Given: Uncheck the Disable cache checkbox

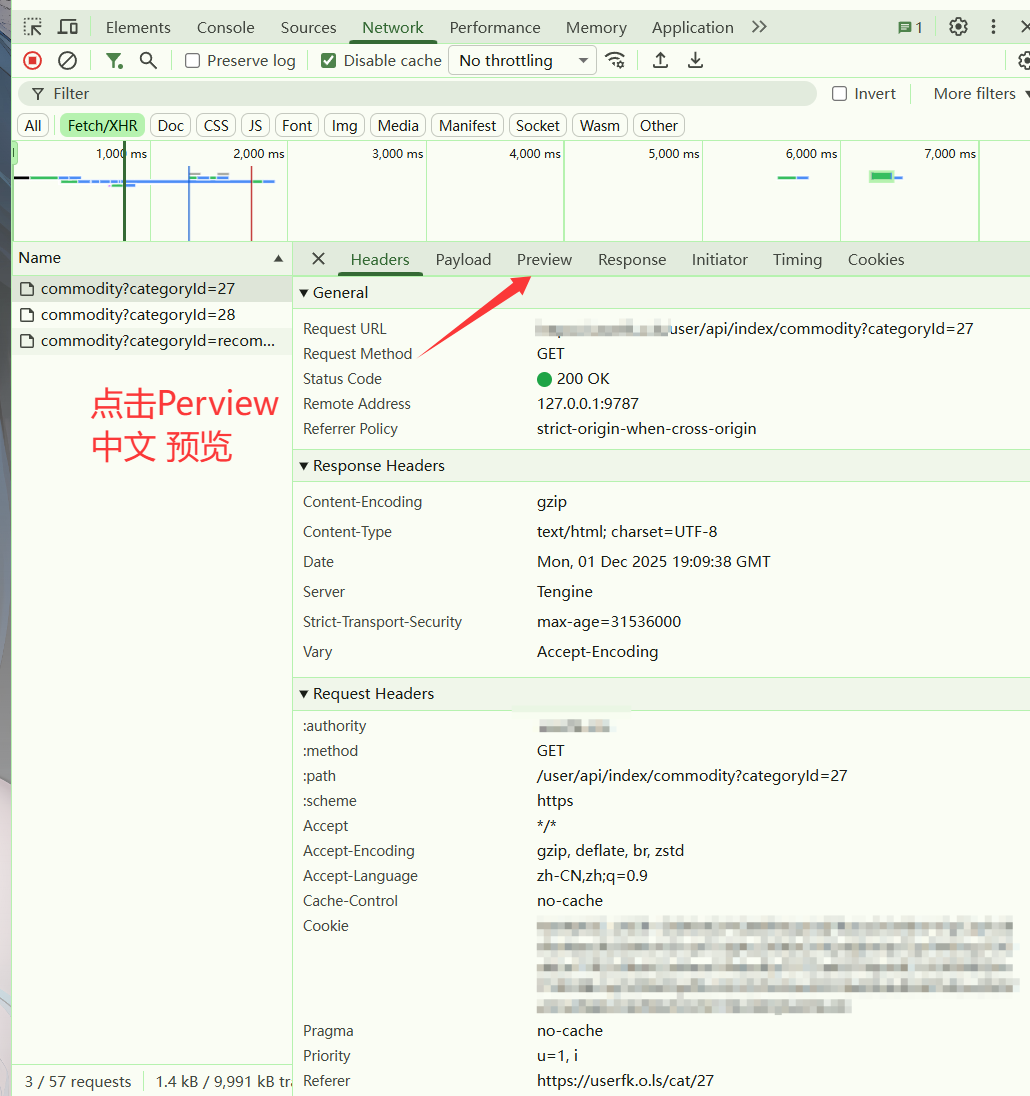Looking at the screenshot, I should click(328, 61).
